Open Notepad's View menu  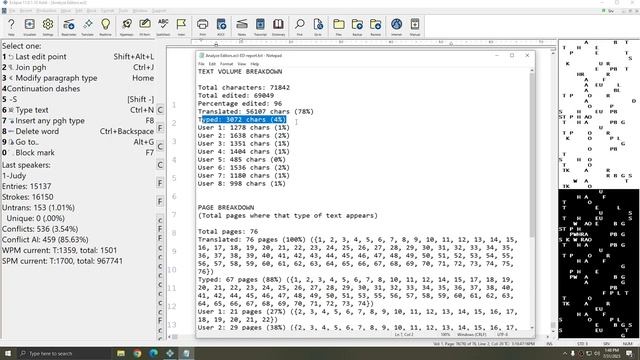click(242, 64)
